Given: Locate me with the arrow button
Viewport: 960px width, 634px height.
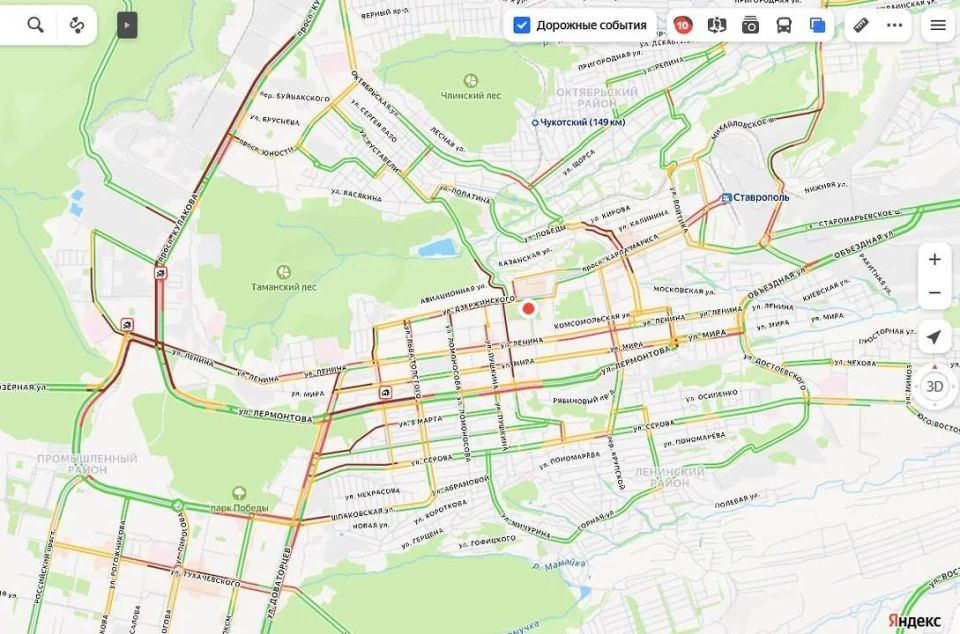Looking at the screenshot, I should click(934, 337).
